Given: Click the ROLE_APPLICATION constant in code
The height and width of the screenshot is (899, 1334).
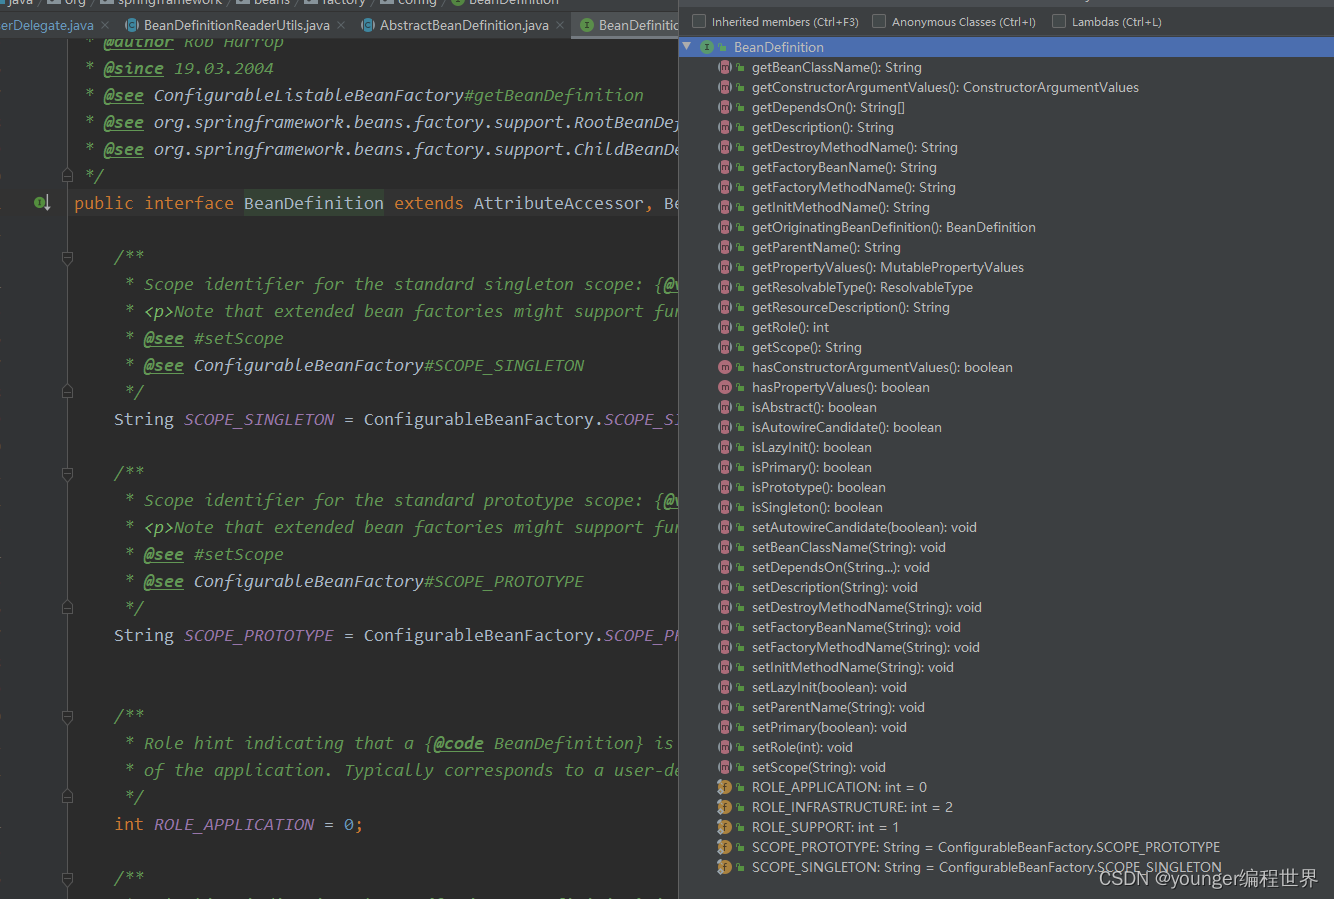Looking at the screenshot, I should pos(234,824).
